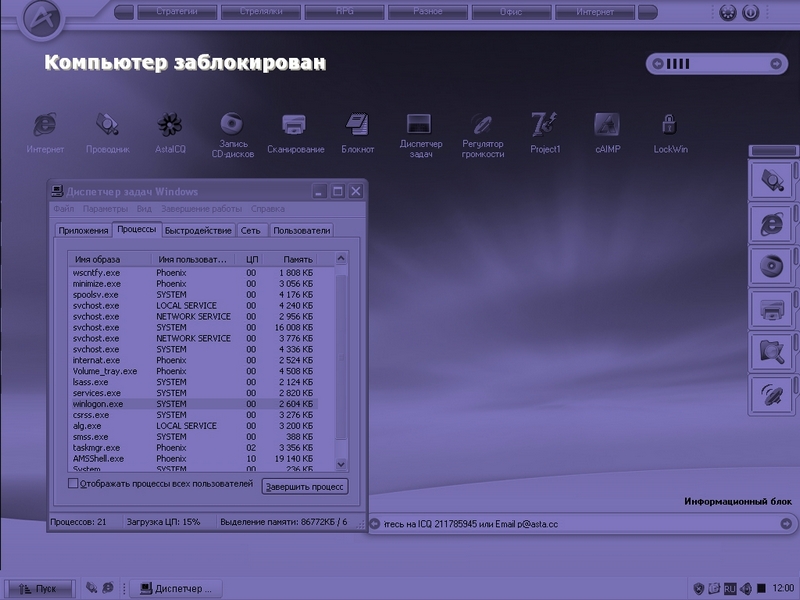Select the winlogon.exe process row
This screenshot has width=800, height=600.
pos(193,404)
